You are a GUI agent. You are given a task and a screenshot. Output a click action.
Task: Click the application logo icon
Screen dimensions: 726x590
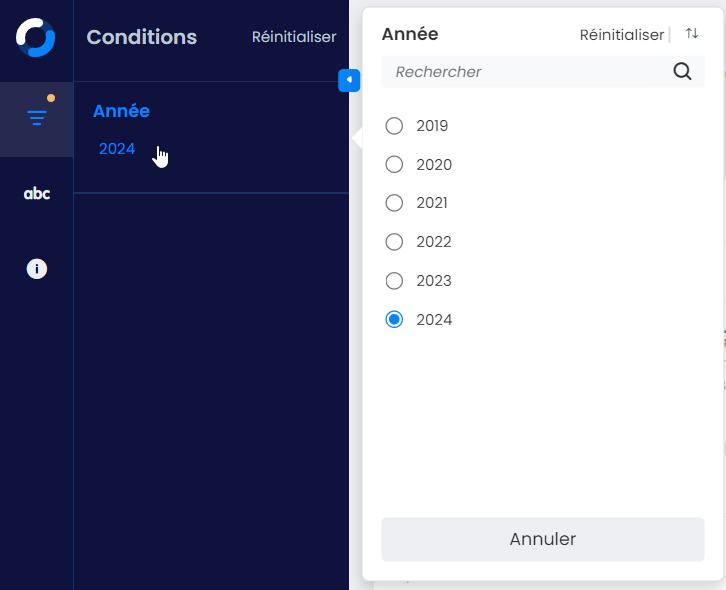point(36,37)
